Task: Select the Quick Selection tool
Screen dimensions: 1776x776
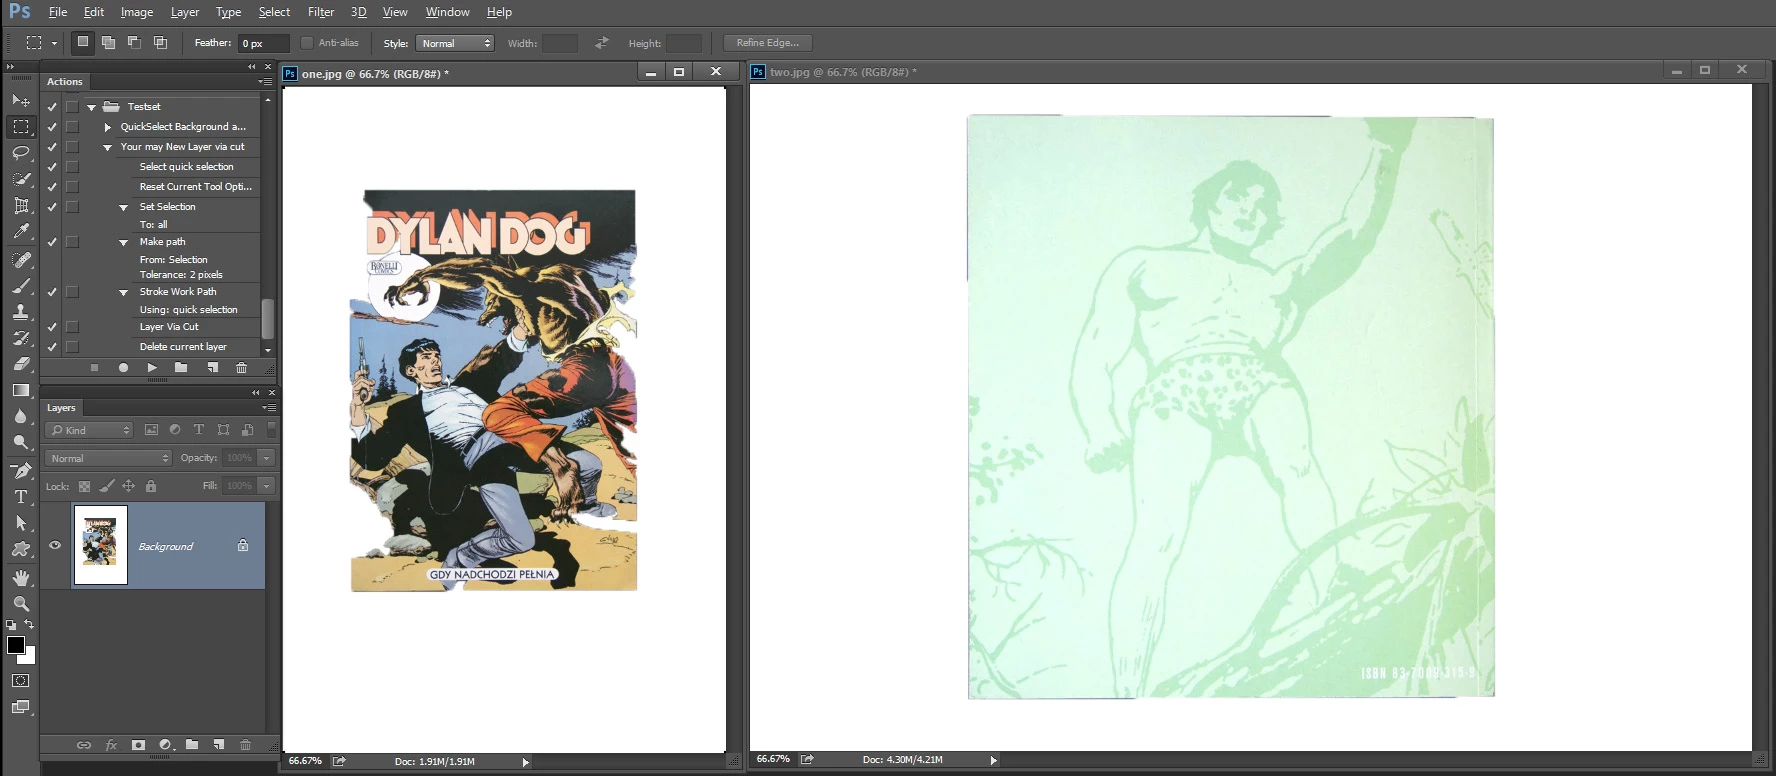Action: tap(20, 179)
